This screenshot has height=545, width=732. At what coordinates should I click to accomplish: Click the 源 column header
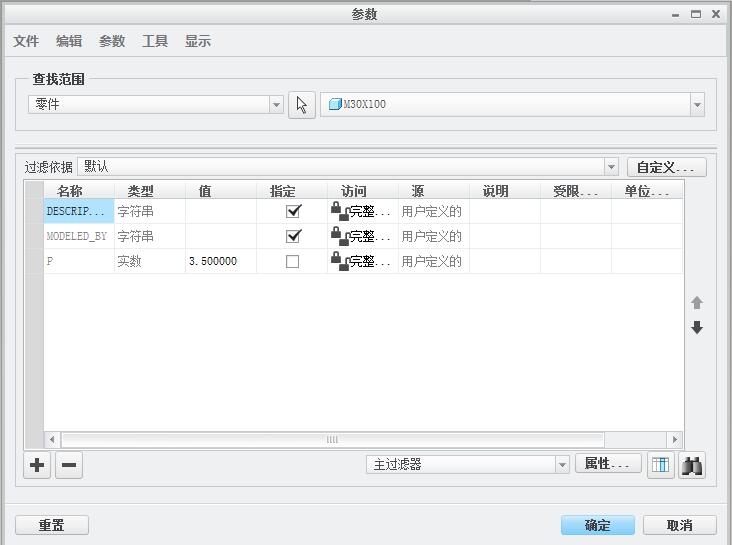(434, 191)
